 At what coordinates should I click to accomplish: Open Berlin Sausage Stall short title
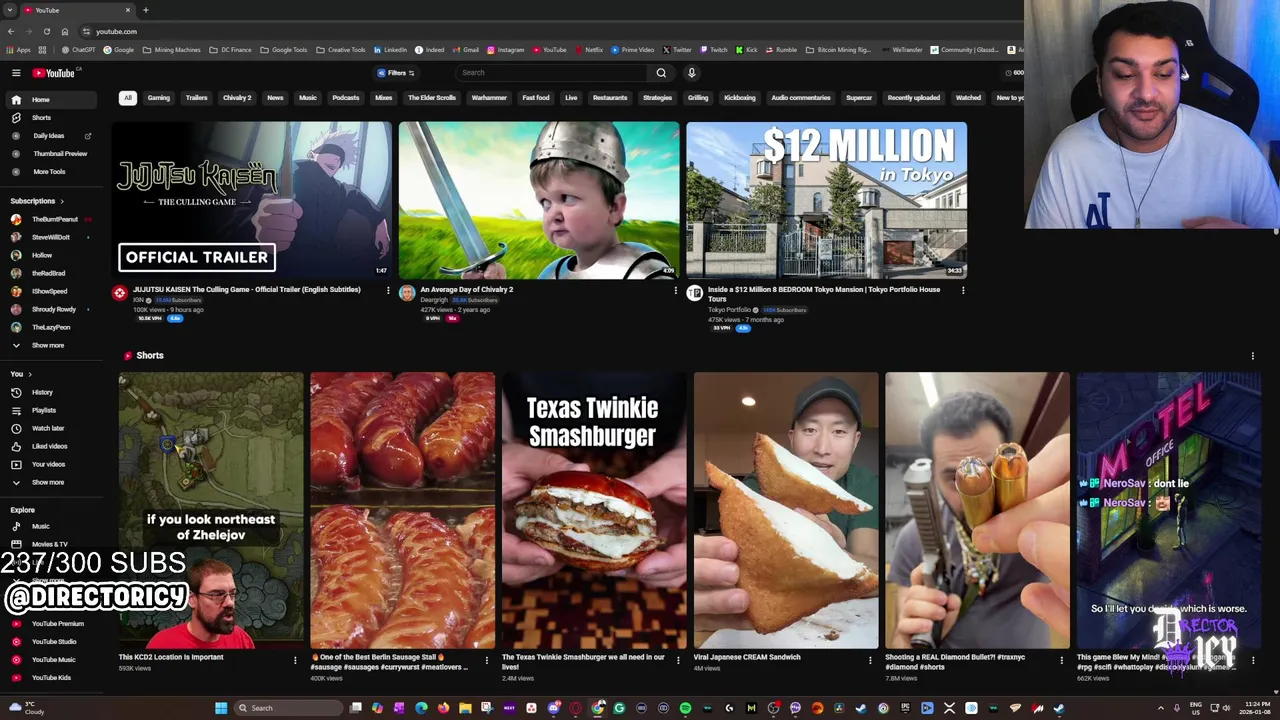click(x=390, y=662)
